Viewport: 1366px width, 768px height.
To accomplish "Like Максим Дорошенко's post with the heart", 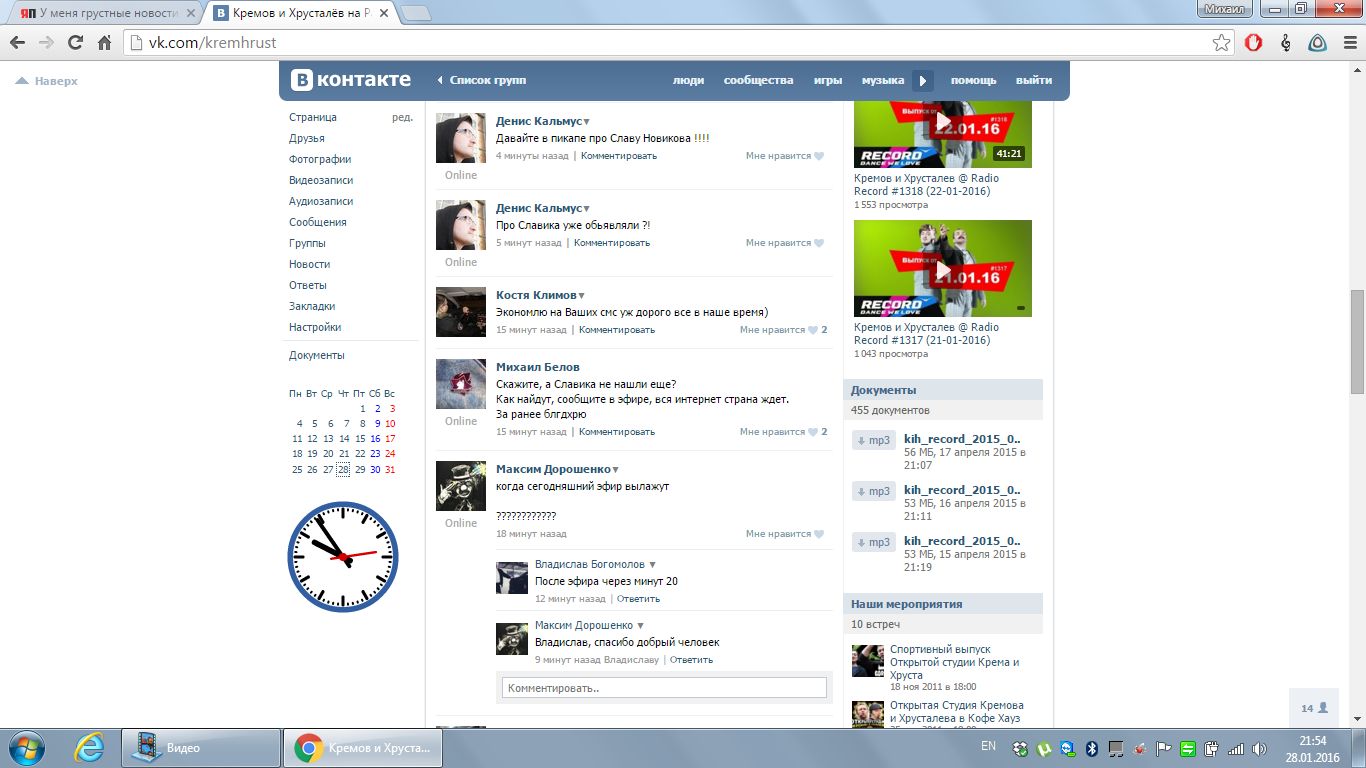I will [x=818, y=534].
